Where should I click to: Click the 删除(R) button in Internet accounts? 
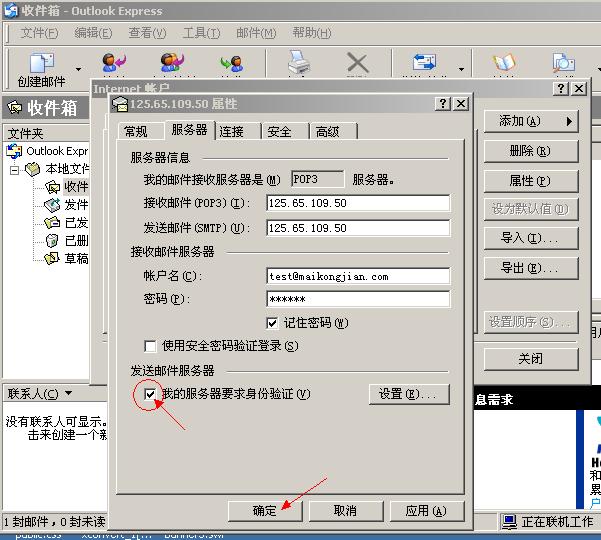tap(531, 151)
